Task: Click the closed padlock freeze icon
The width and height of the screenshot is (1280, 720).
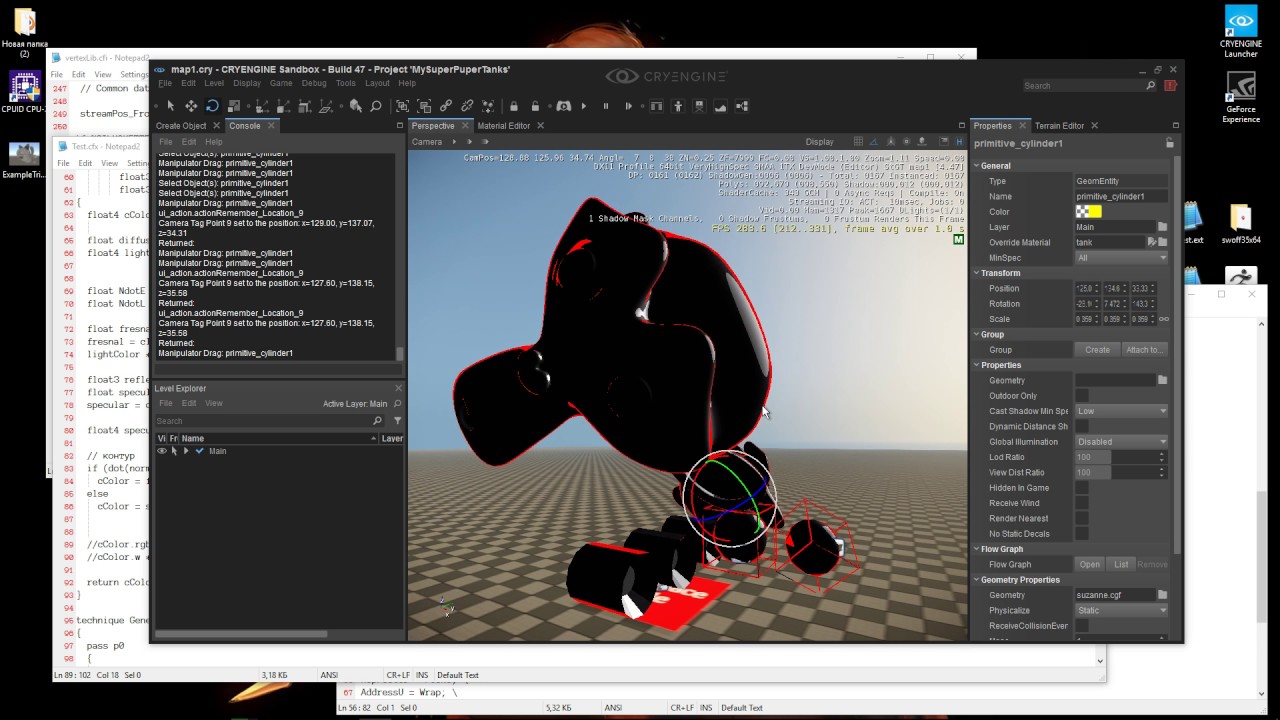Action: point(514,106)
